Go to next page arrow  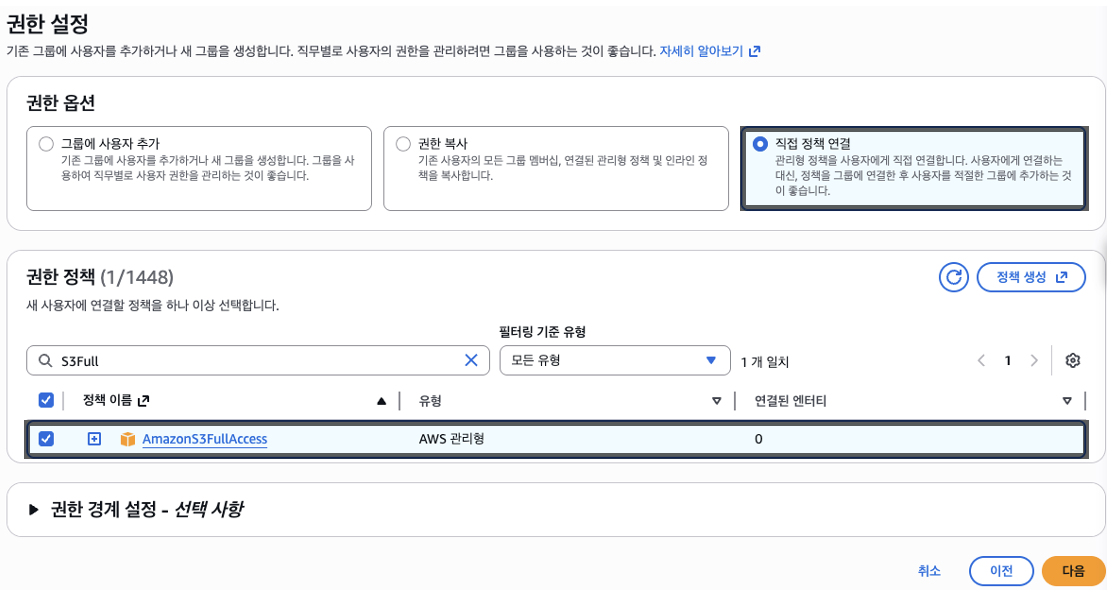[x=1034, y=361]
